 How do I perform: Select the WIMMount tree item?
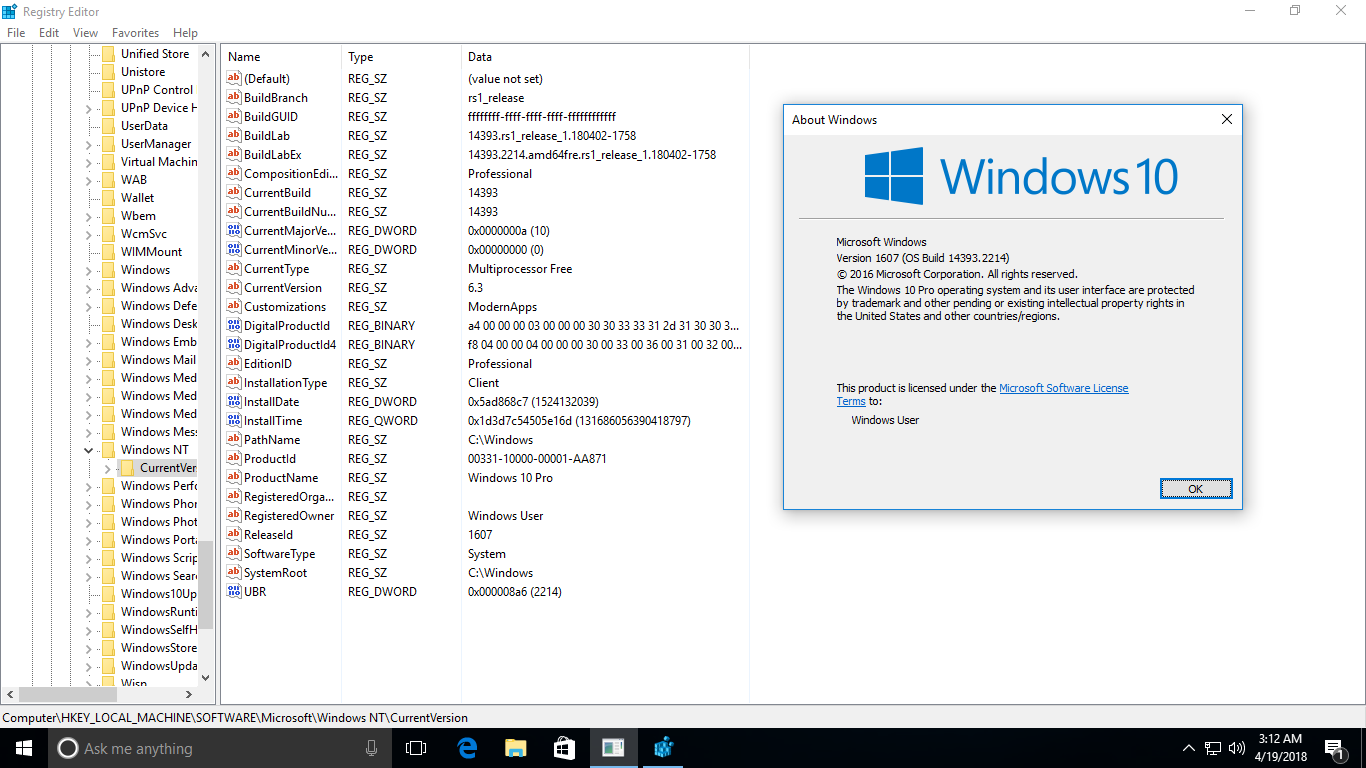[x=152, y=252]
